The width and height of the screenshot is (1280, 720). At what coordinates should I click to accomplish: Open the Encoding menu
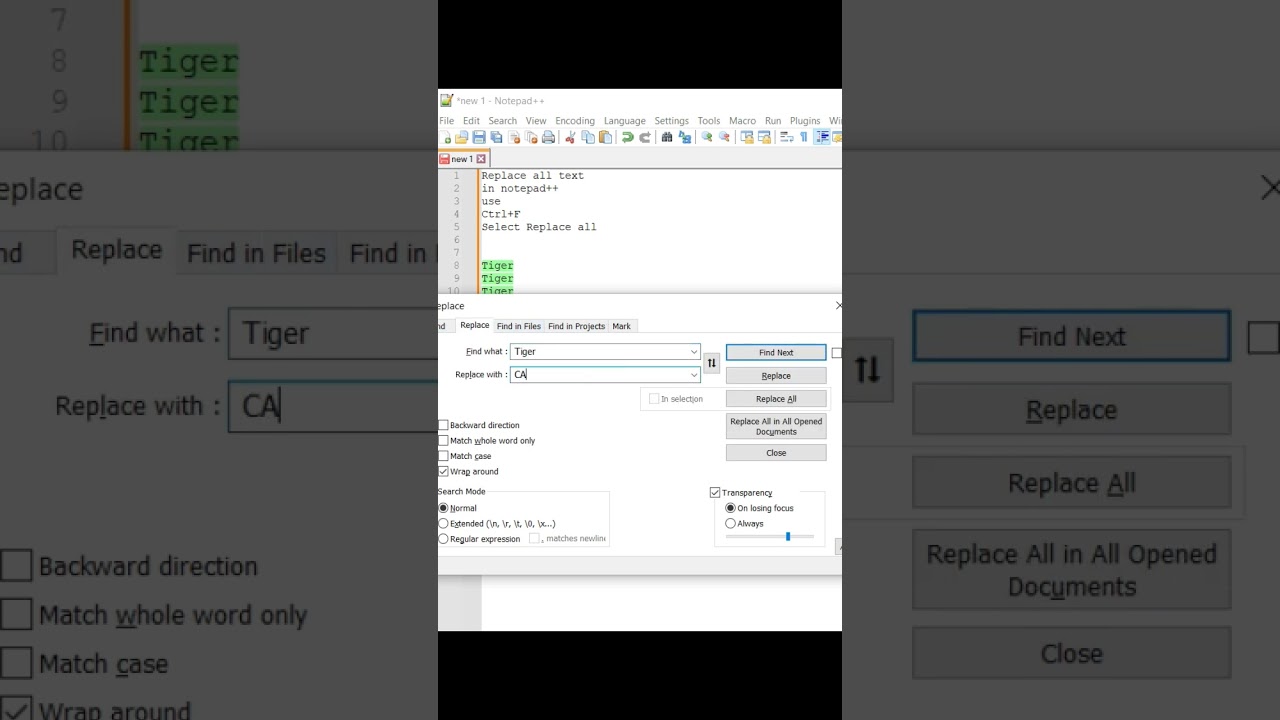click(575, 121)
